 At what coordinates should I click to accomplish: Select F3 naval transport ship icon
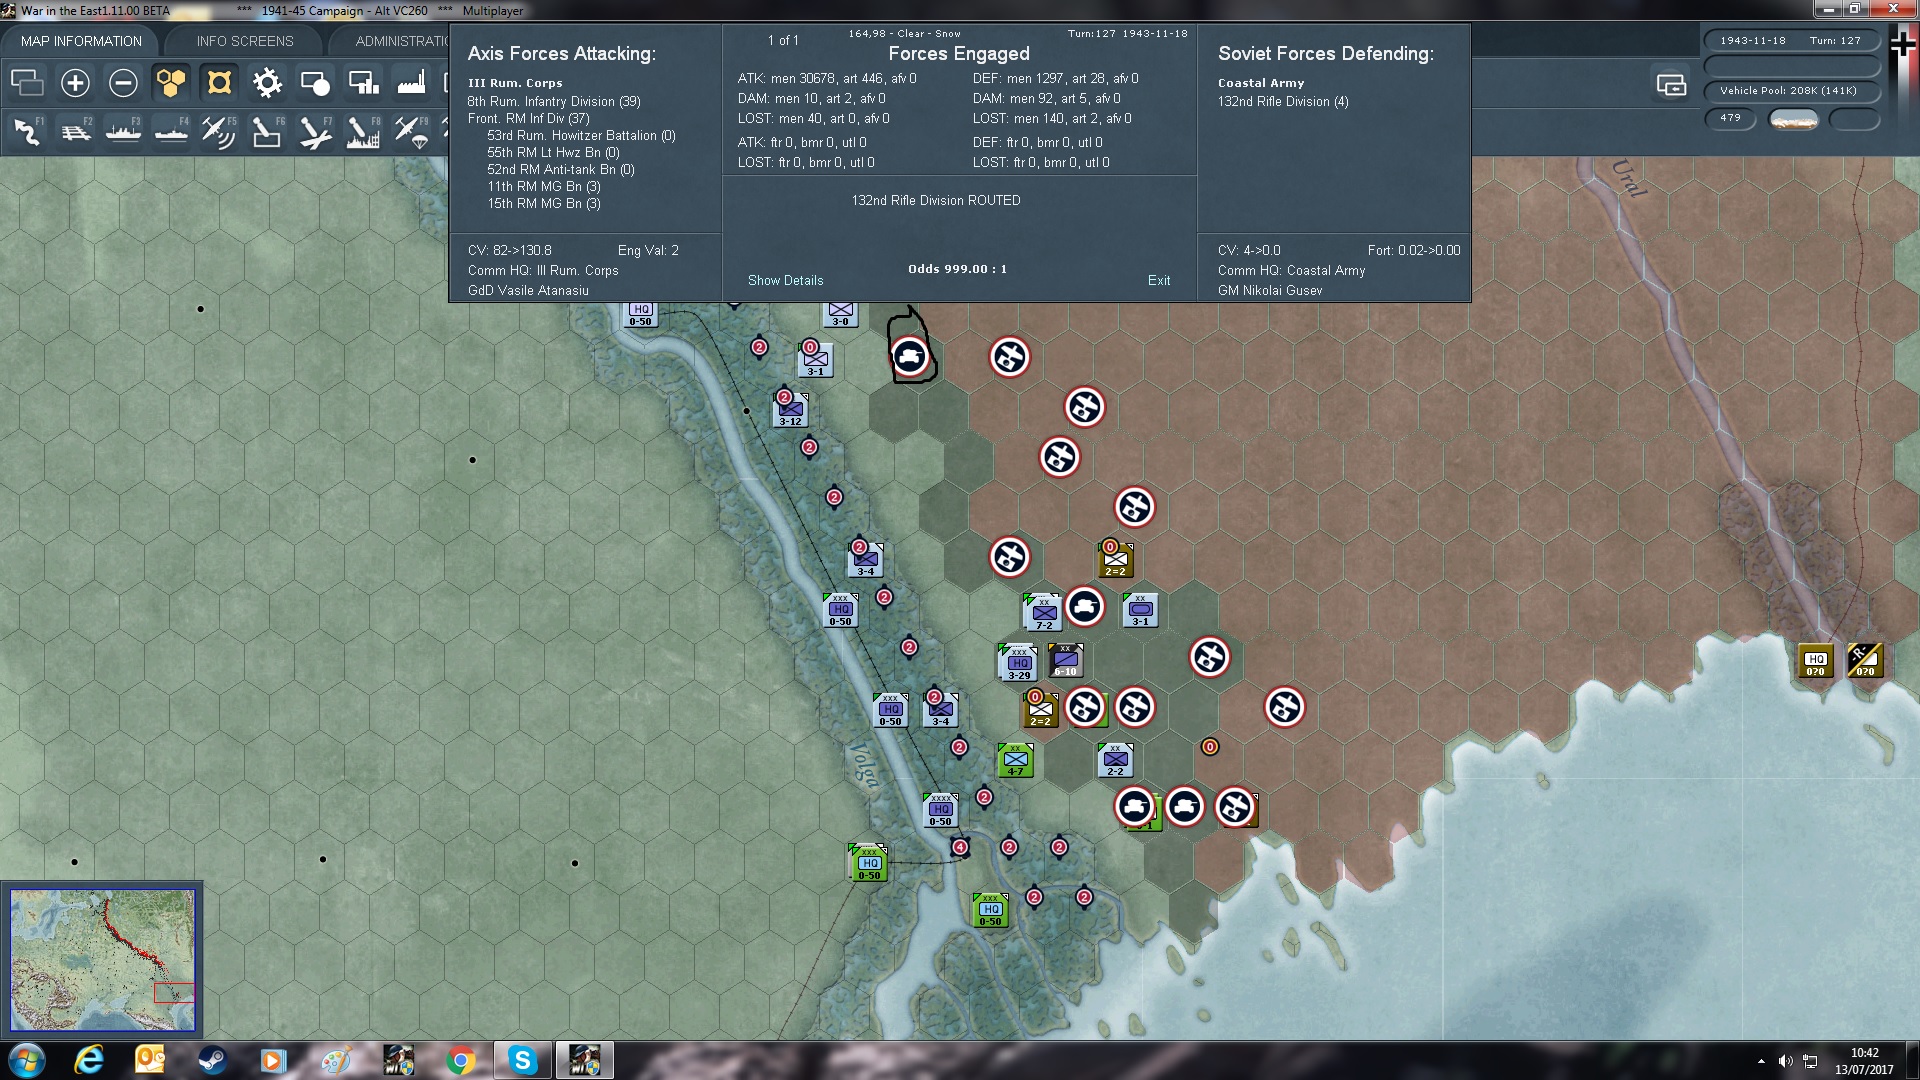[x=123, y=132]
